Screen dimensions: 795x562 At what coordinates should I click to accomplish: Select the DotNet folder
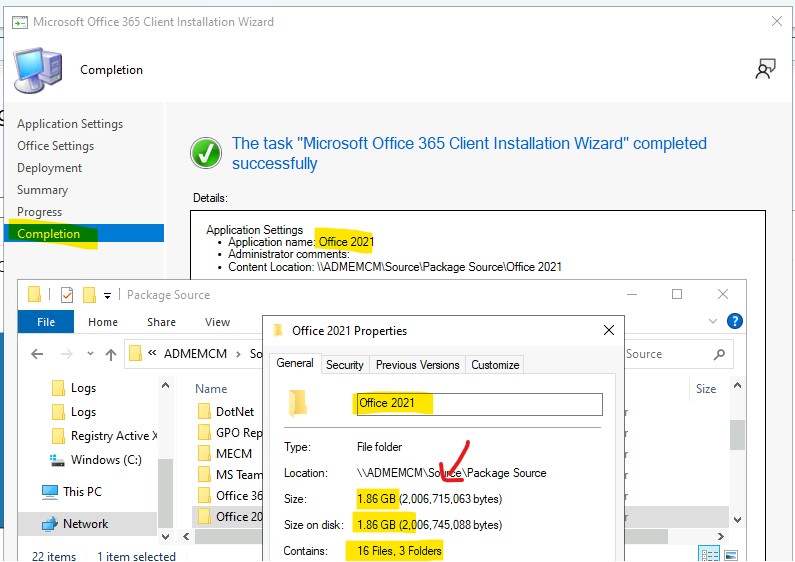(x=226, y=411)
